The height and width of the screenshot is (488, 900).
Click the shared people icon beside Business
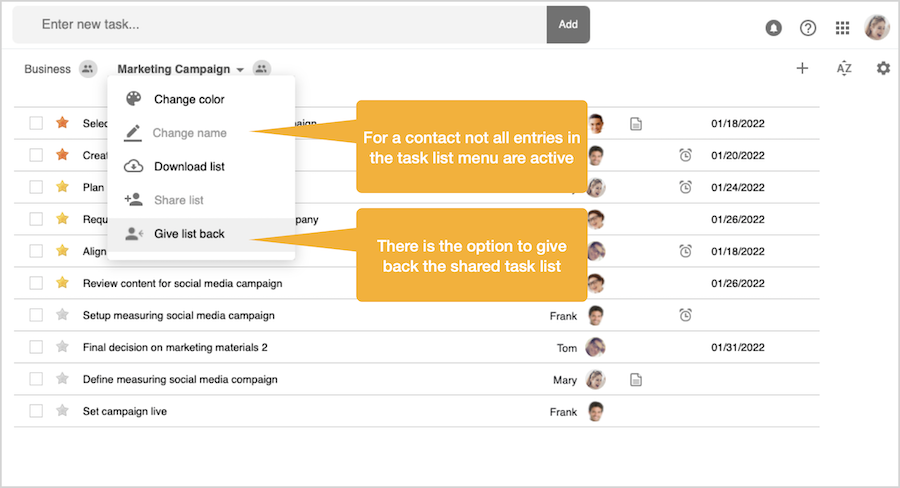[88, 69]
